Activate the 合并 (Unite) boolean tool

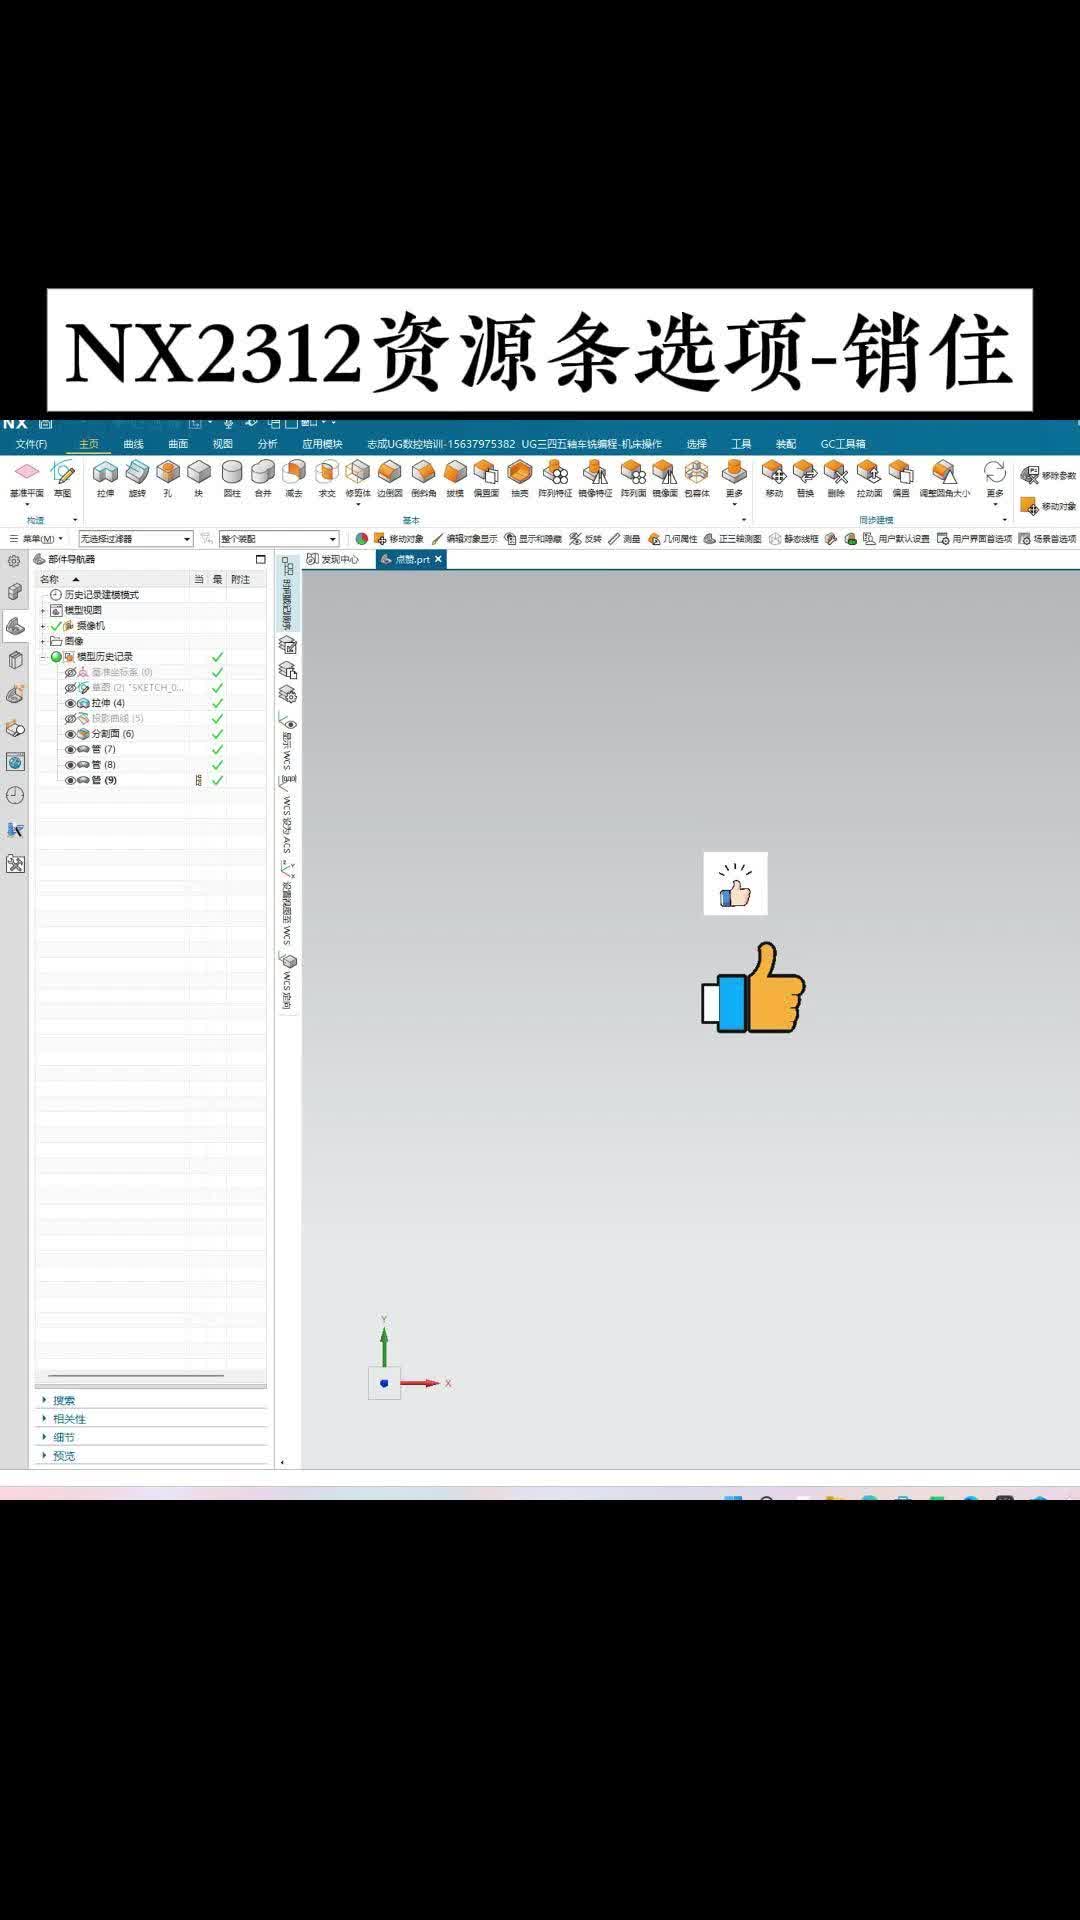click(x=263, y=478)
